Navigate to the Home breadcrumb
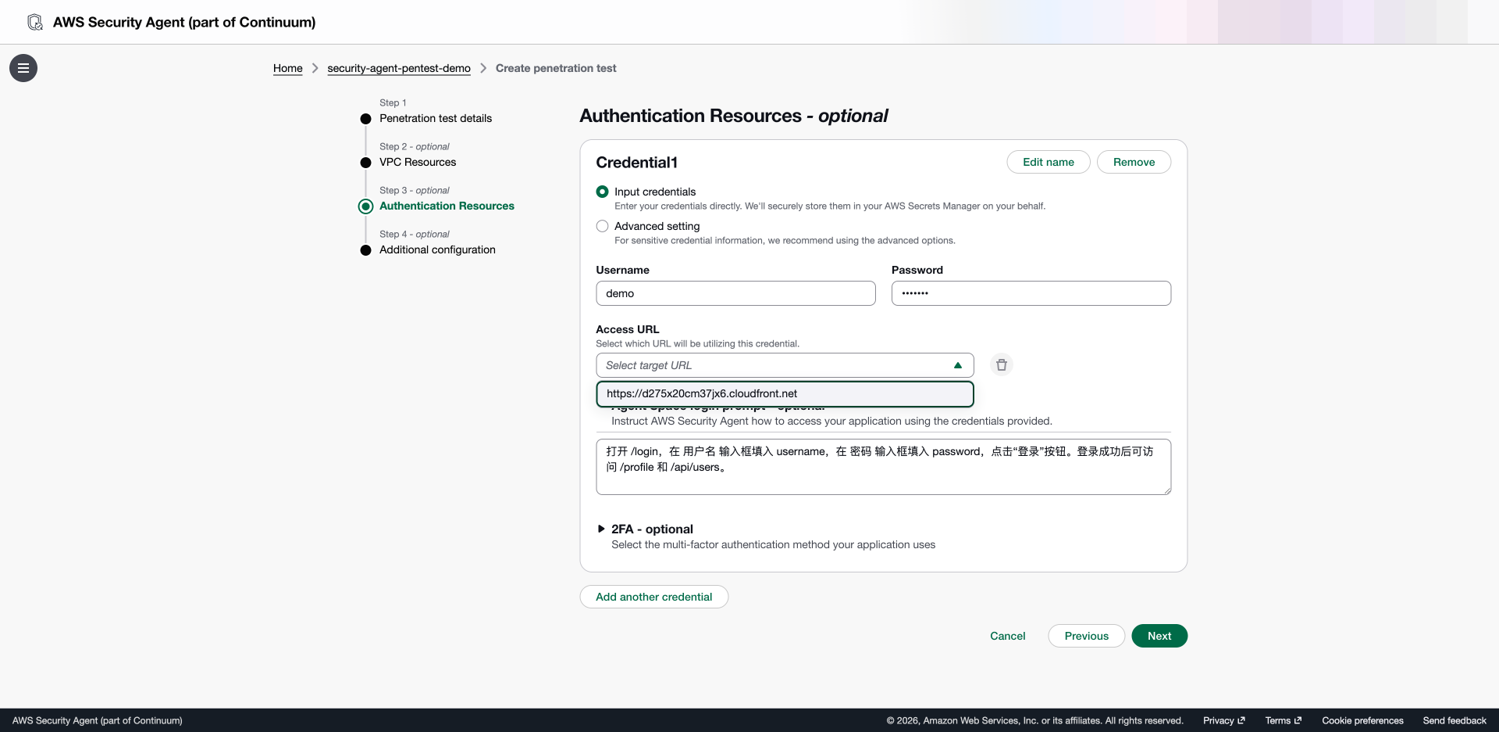Screen dimensions: 1499x732 [x=288, y=68]
